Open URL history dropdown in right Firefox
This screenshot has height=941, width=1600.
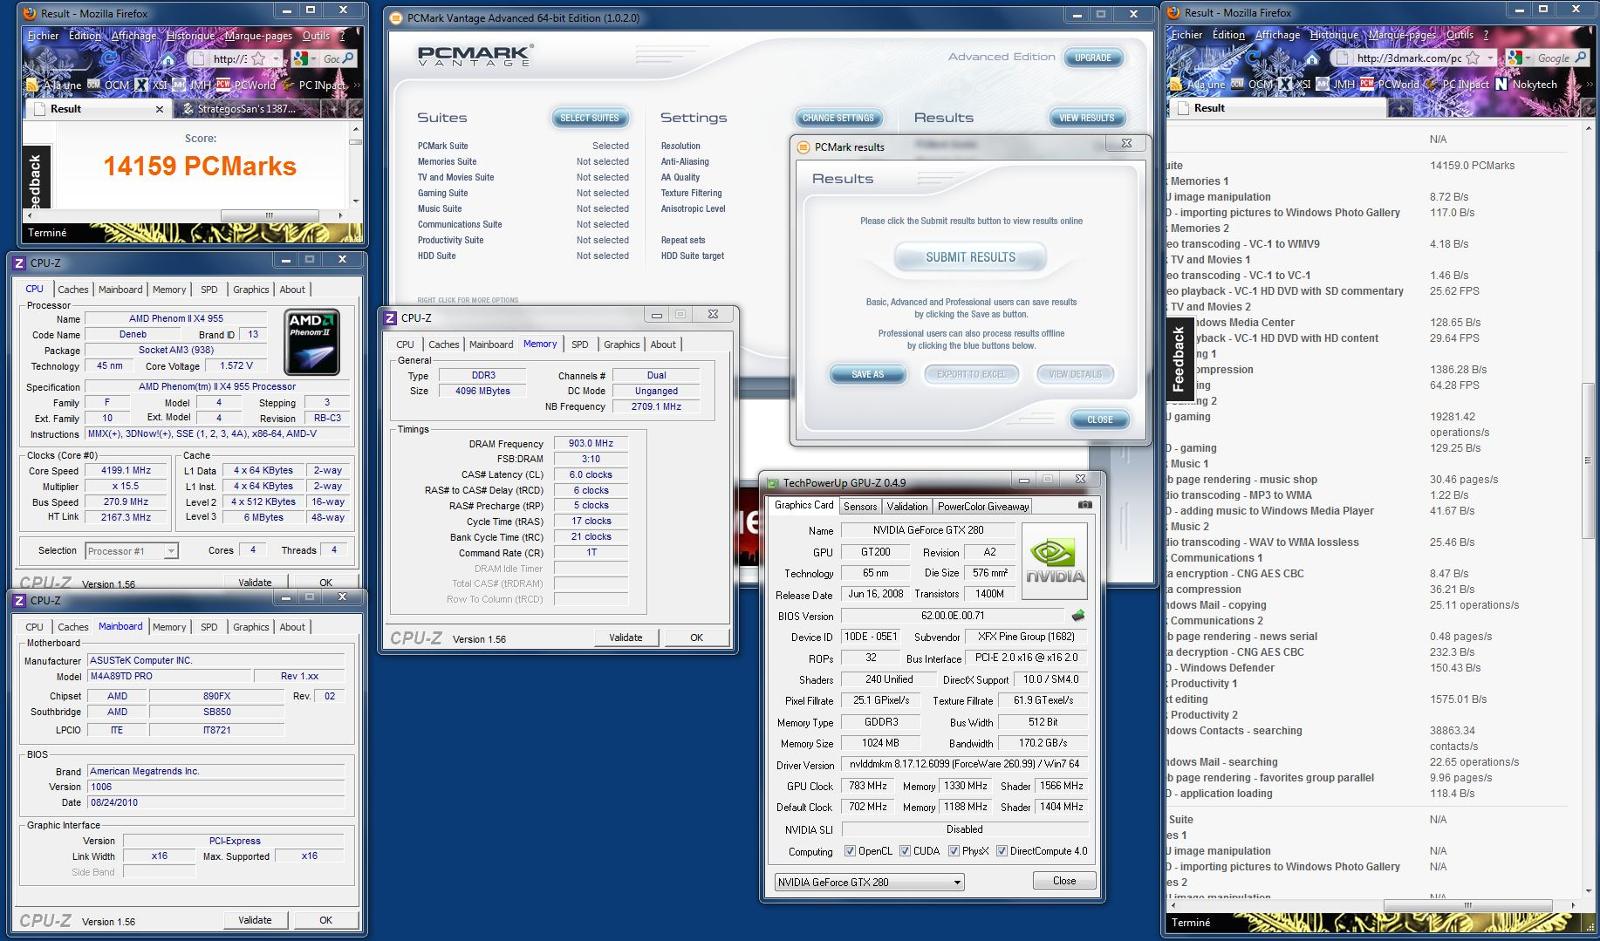click(x=1490, y=58)
